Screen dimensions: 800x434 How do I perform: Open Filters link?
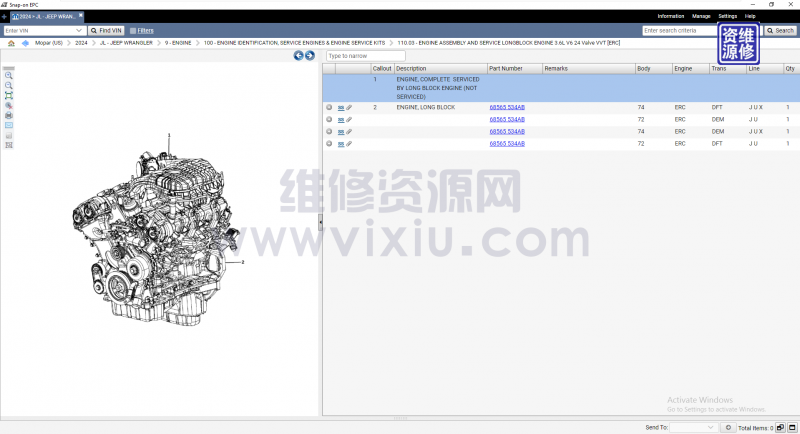(x=145, y=31)
